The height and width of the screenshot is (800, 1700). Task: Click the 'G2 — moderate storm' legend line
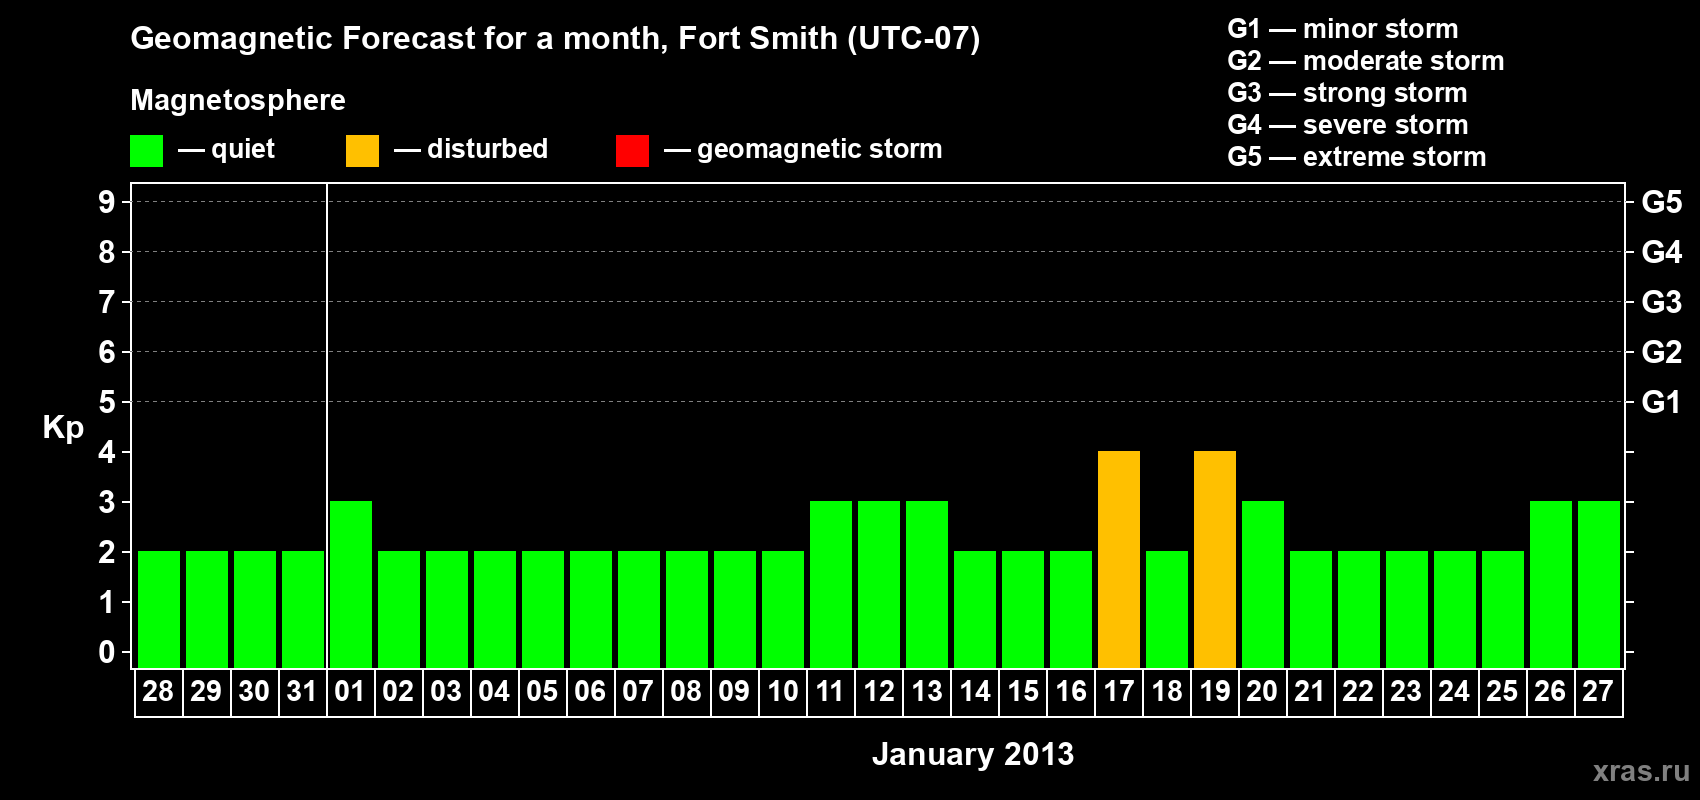coord(1366,61)
